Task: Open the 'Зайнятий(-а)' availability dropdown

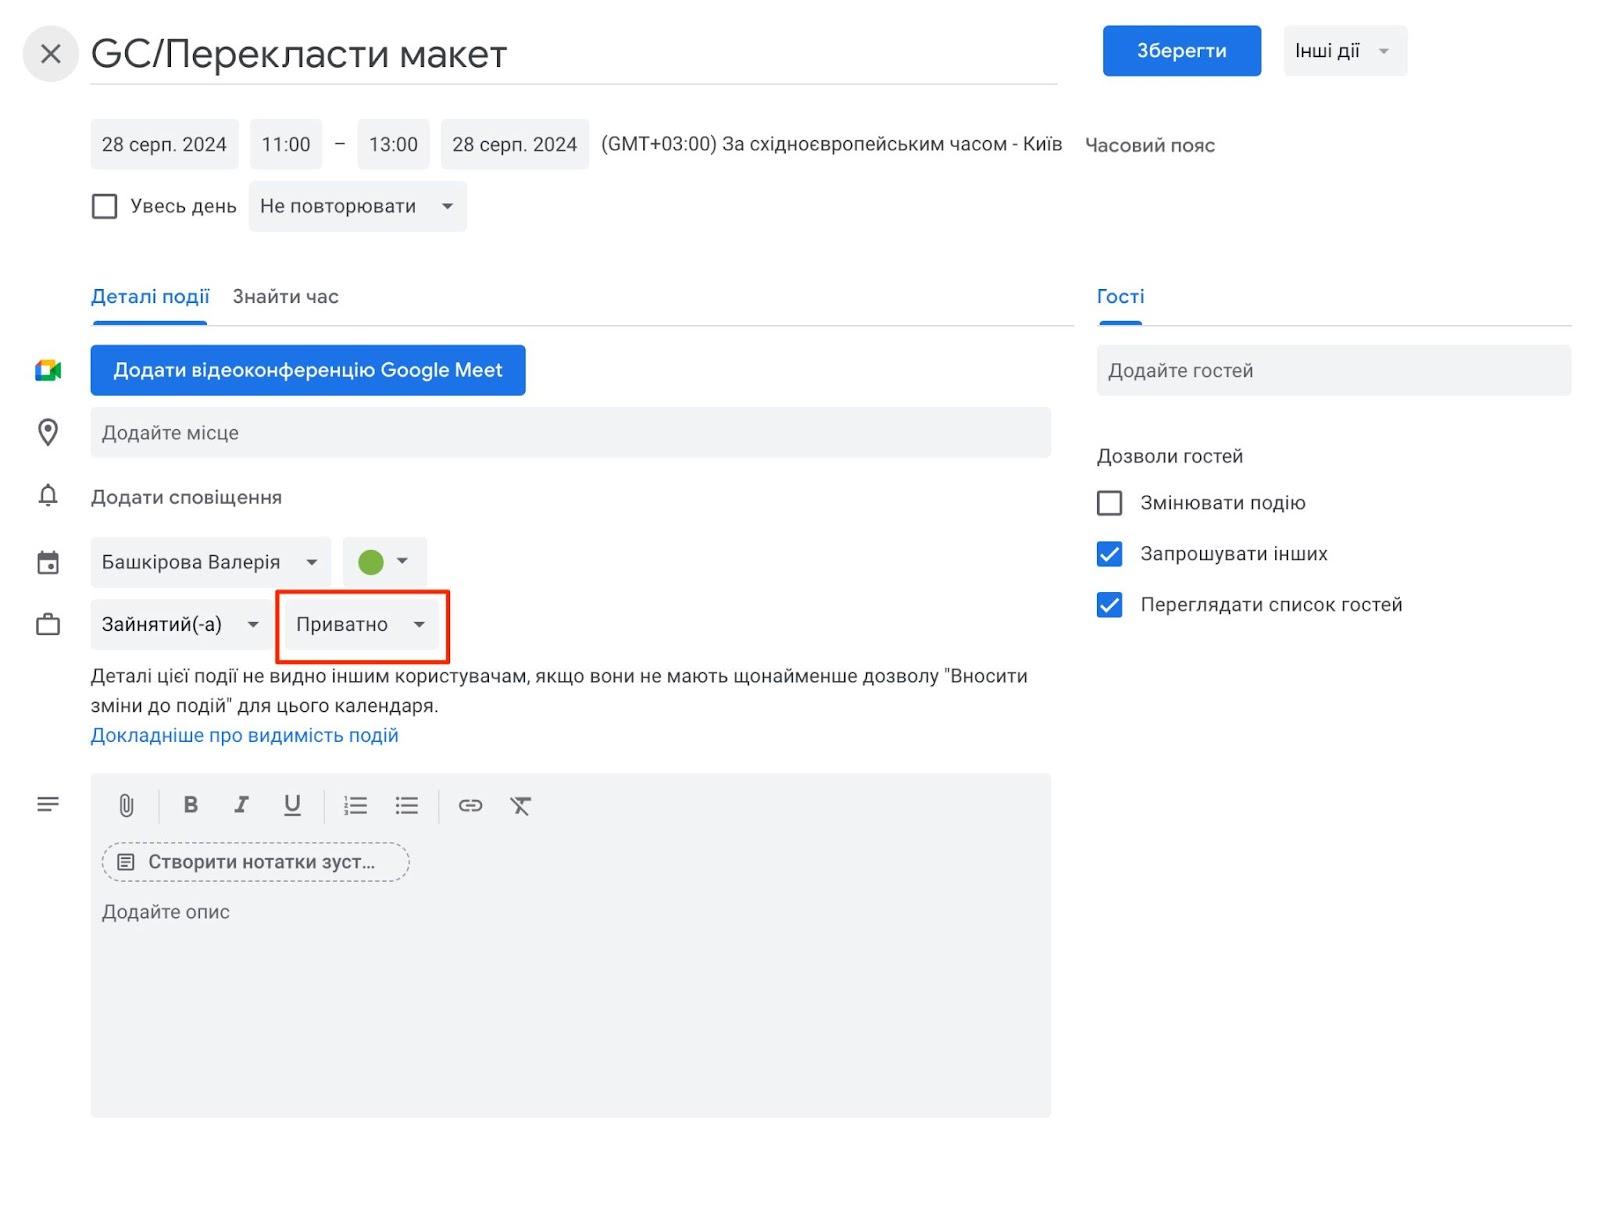Action: point(180,625)
